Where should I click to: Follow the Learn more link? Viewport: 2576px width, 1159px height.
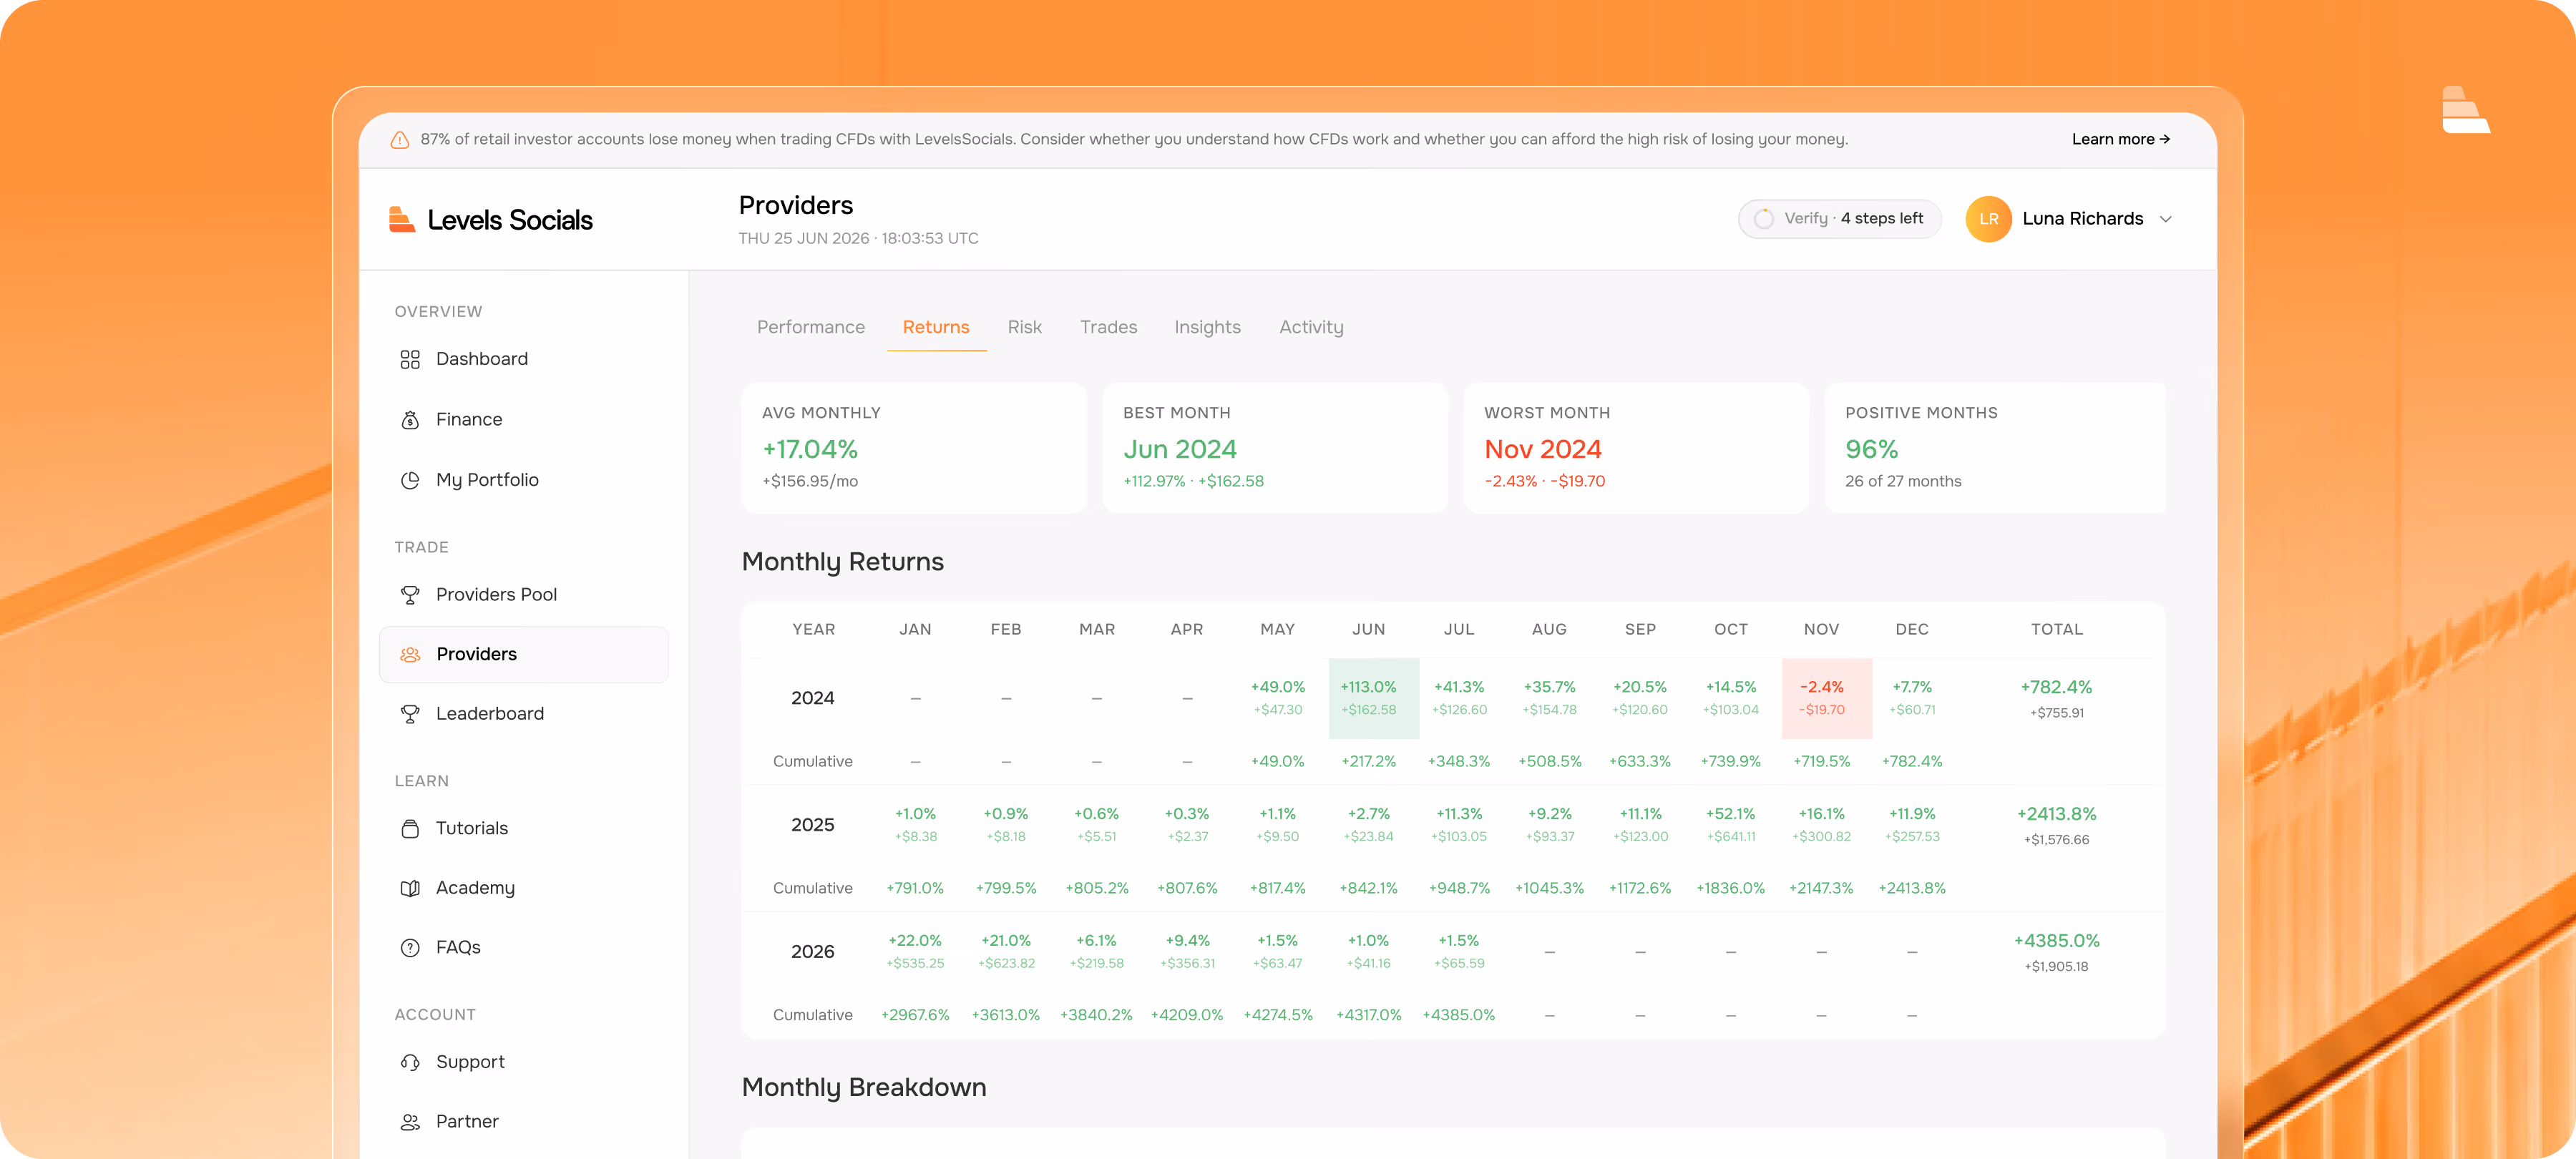[2120, 139]
